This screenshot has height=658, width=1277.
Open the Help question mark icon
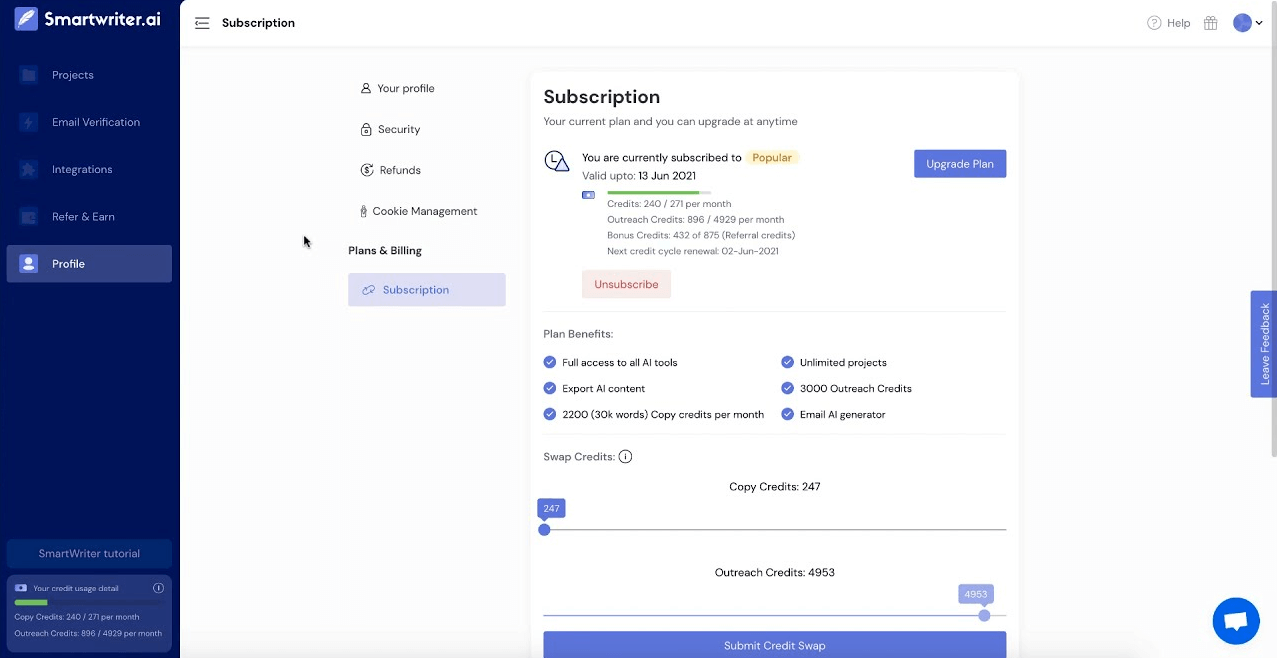(1154, 23)
